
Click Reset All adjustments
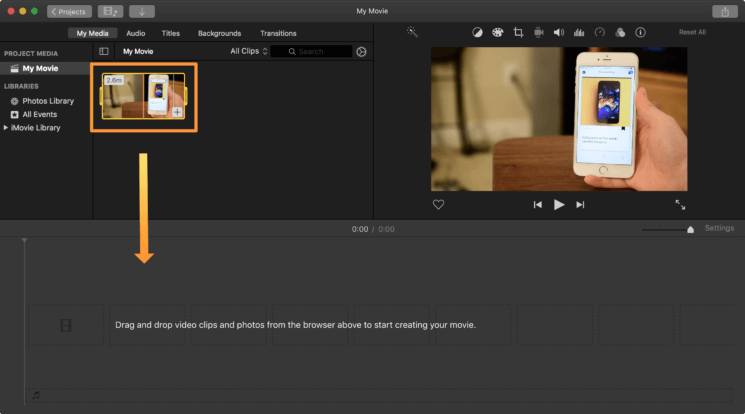pyautogui.click(x=692, y=32)
